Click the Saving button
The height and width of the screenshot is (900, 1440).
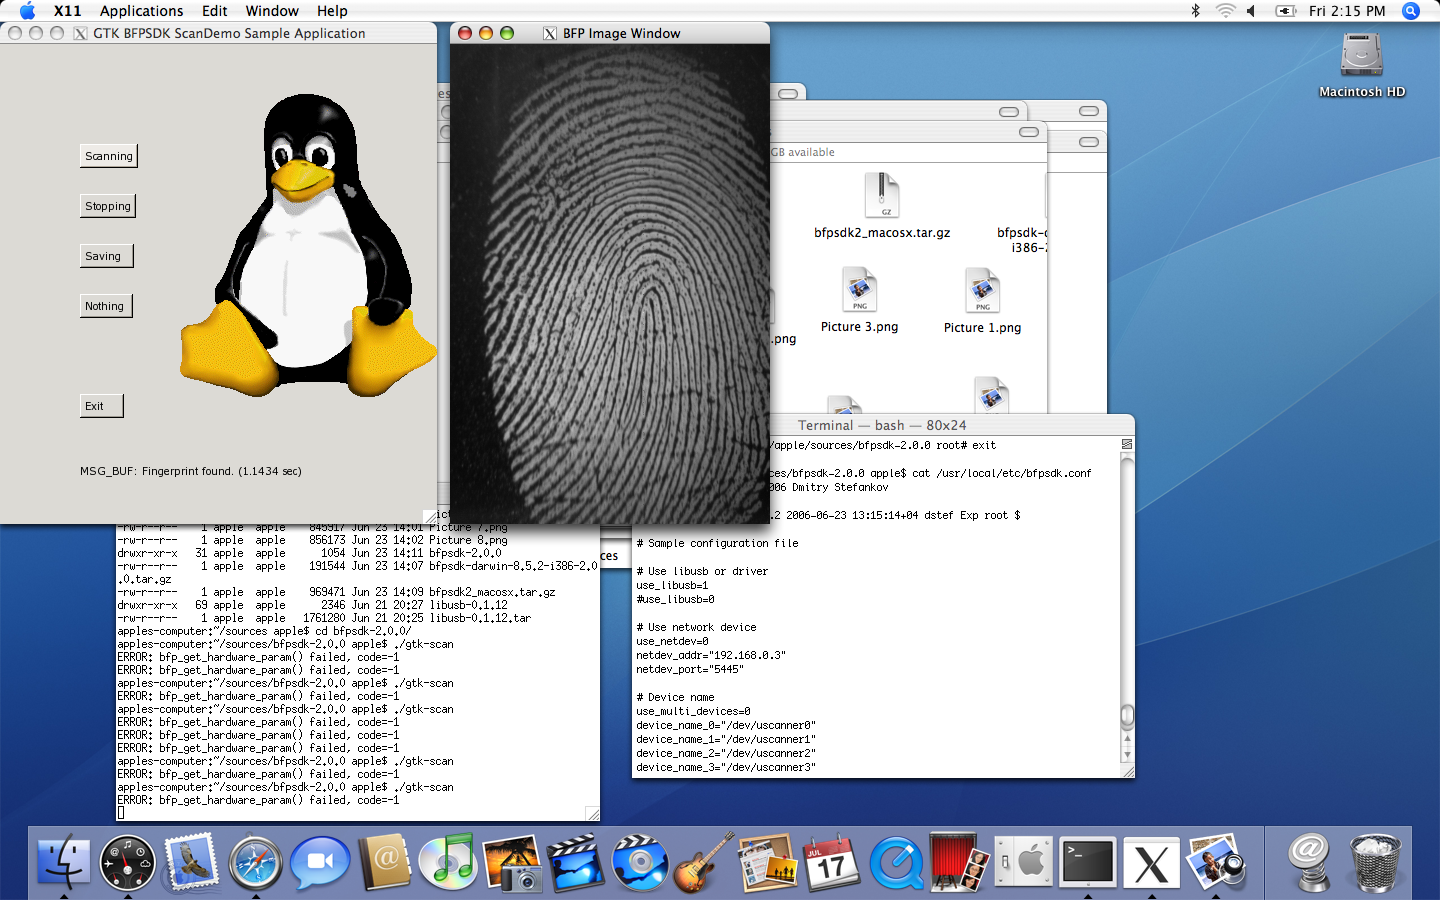point(105,256)
